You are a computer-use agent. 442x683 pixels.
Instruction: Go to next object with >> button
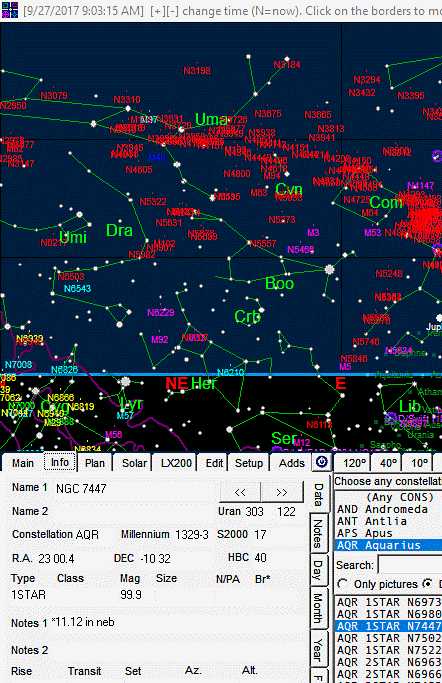[x=282, y=492]
